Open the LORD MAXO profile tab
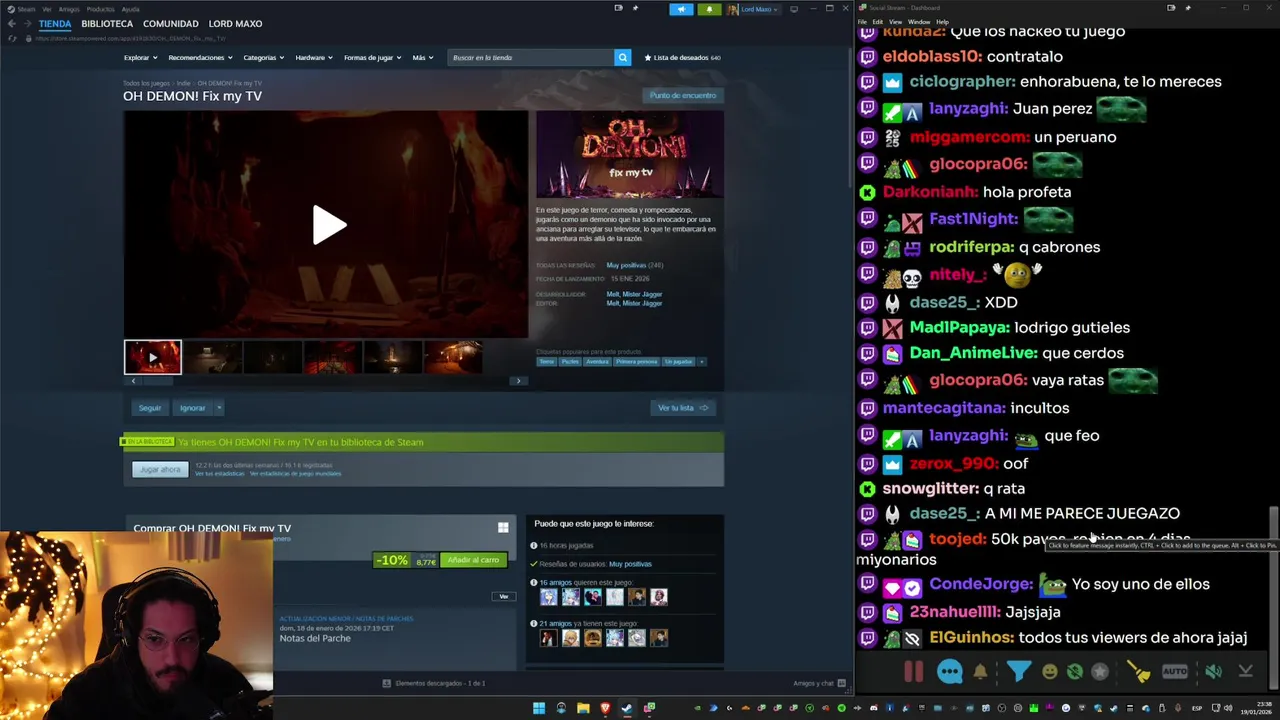1280x720 pixels. coord(235,23)
